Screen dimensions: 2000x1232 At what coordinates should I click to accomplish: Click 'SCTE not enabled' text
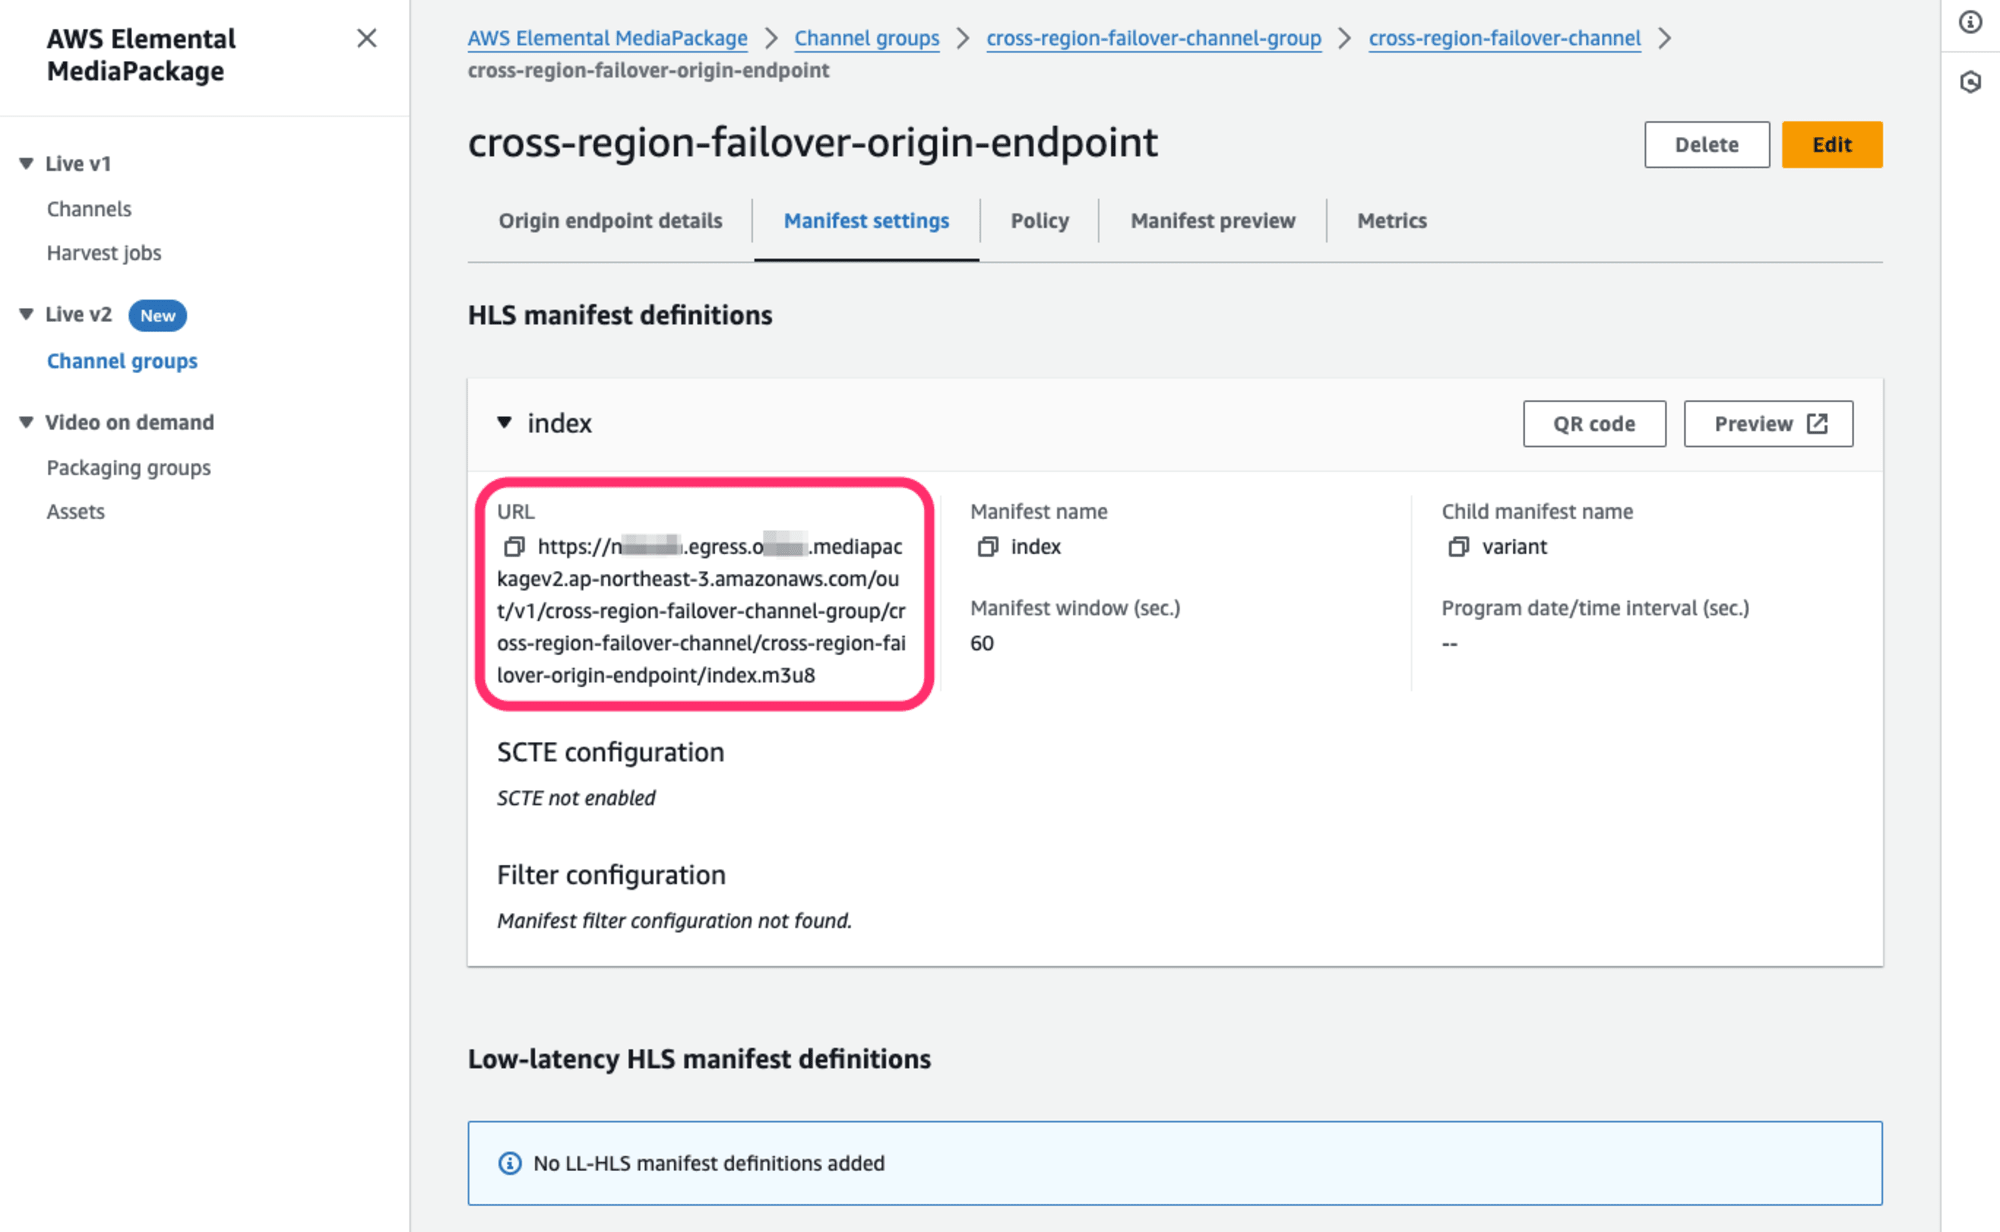(576, 798)
